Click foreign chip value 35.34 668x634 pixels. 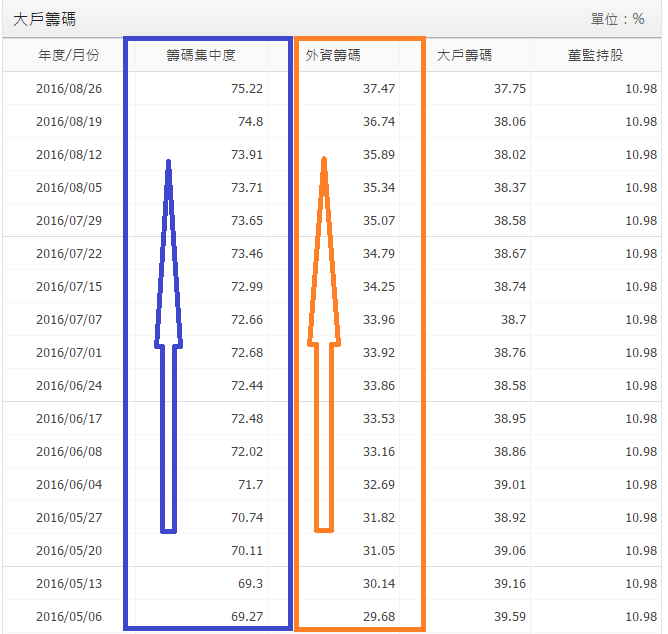pos(379,188)
